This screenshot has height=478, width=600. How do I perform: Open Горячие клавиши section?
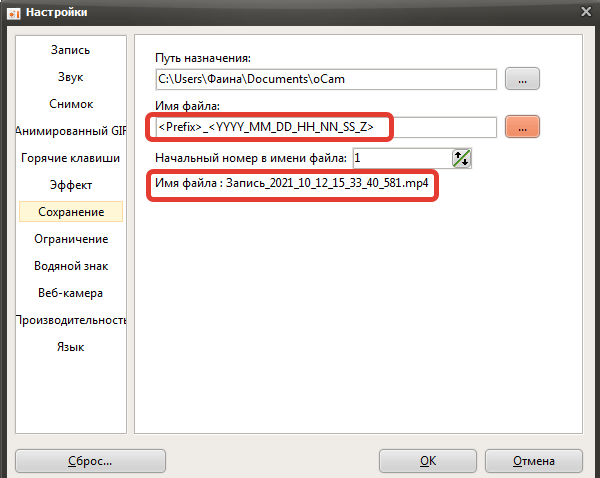70,158
